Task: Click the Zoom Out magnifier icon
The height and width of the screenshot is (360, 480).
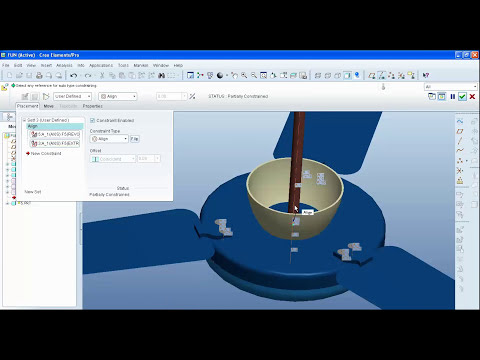Action: [x=254, y=76]
